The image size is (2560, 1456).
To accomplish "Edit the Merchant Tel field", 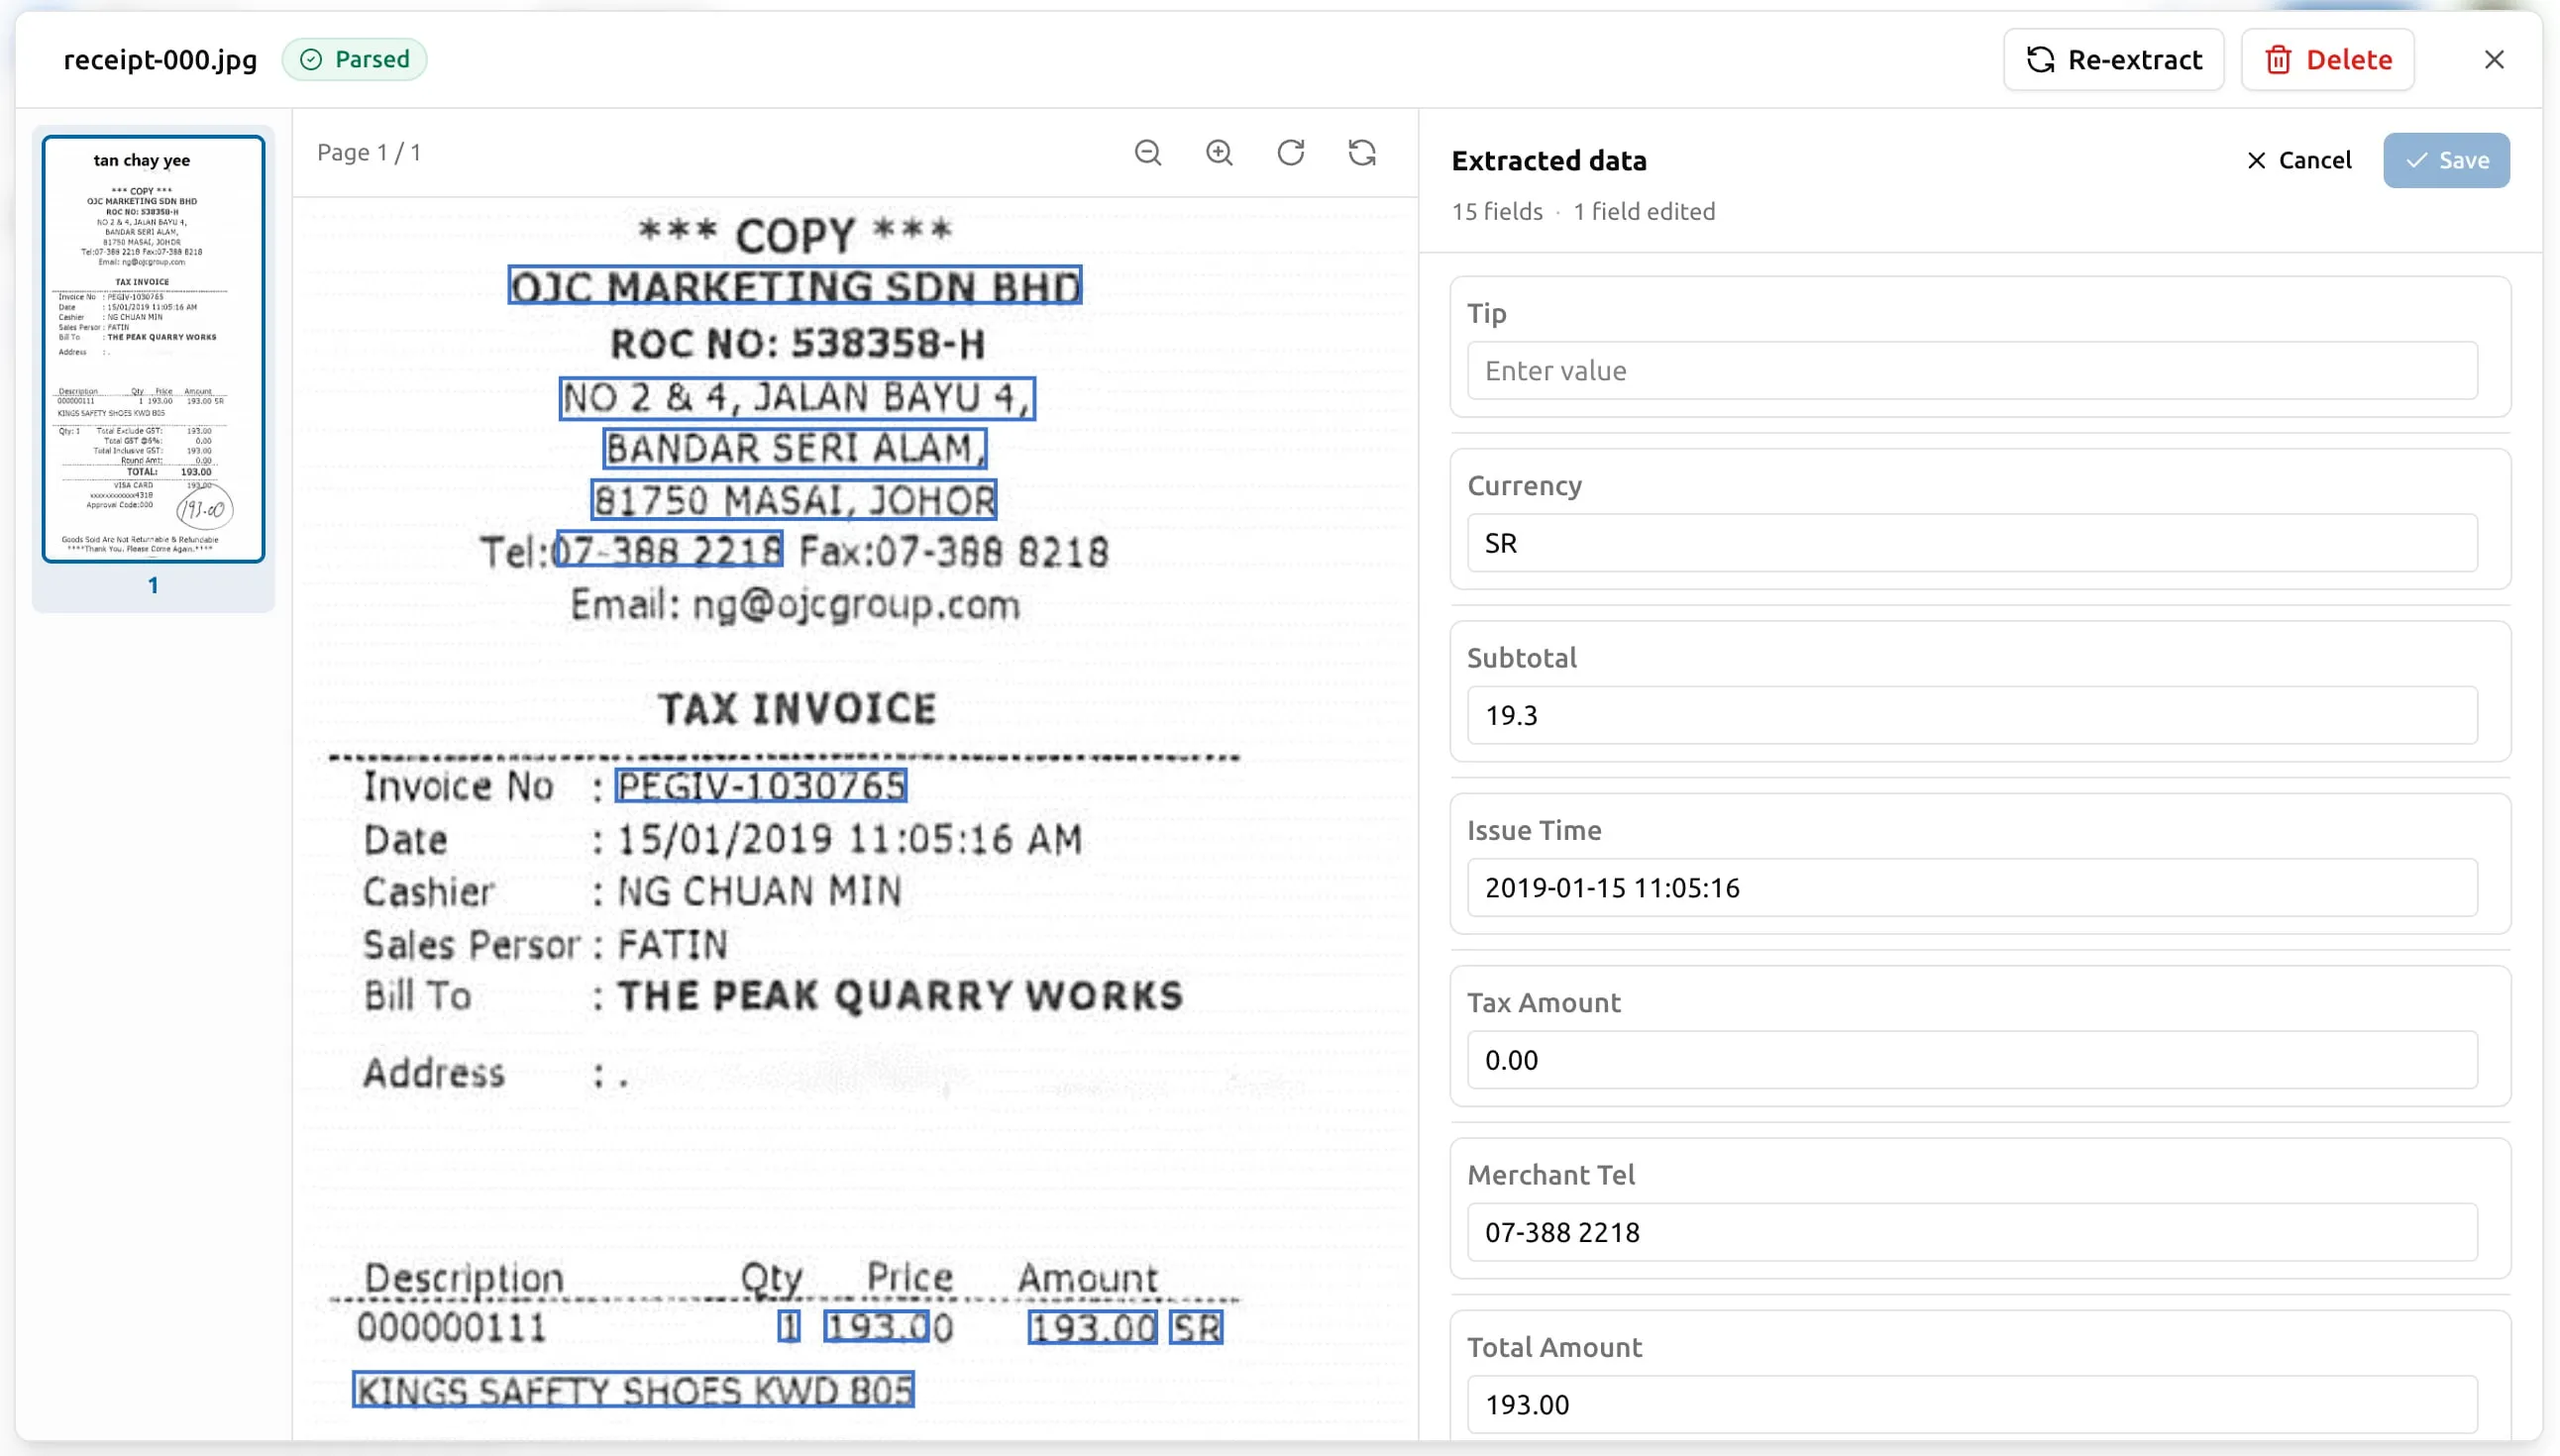I will [x=1972, y=1232].
